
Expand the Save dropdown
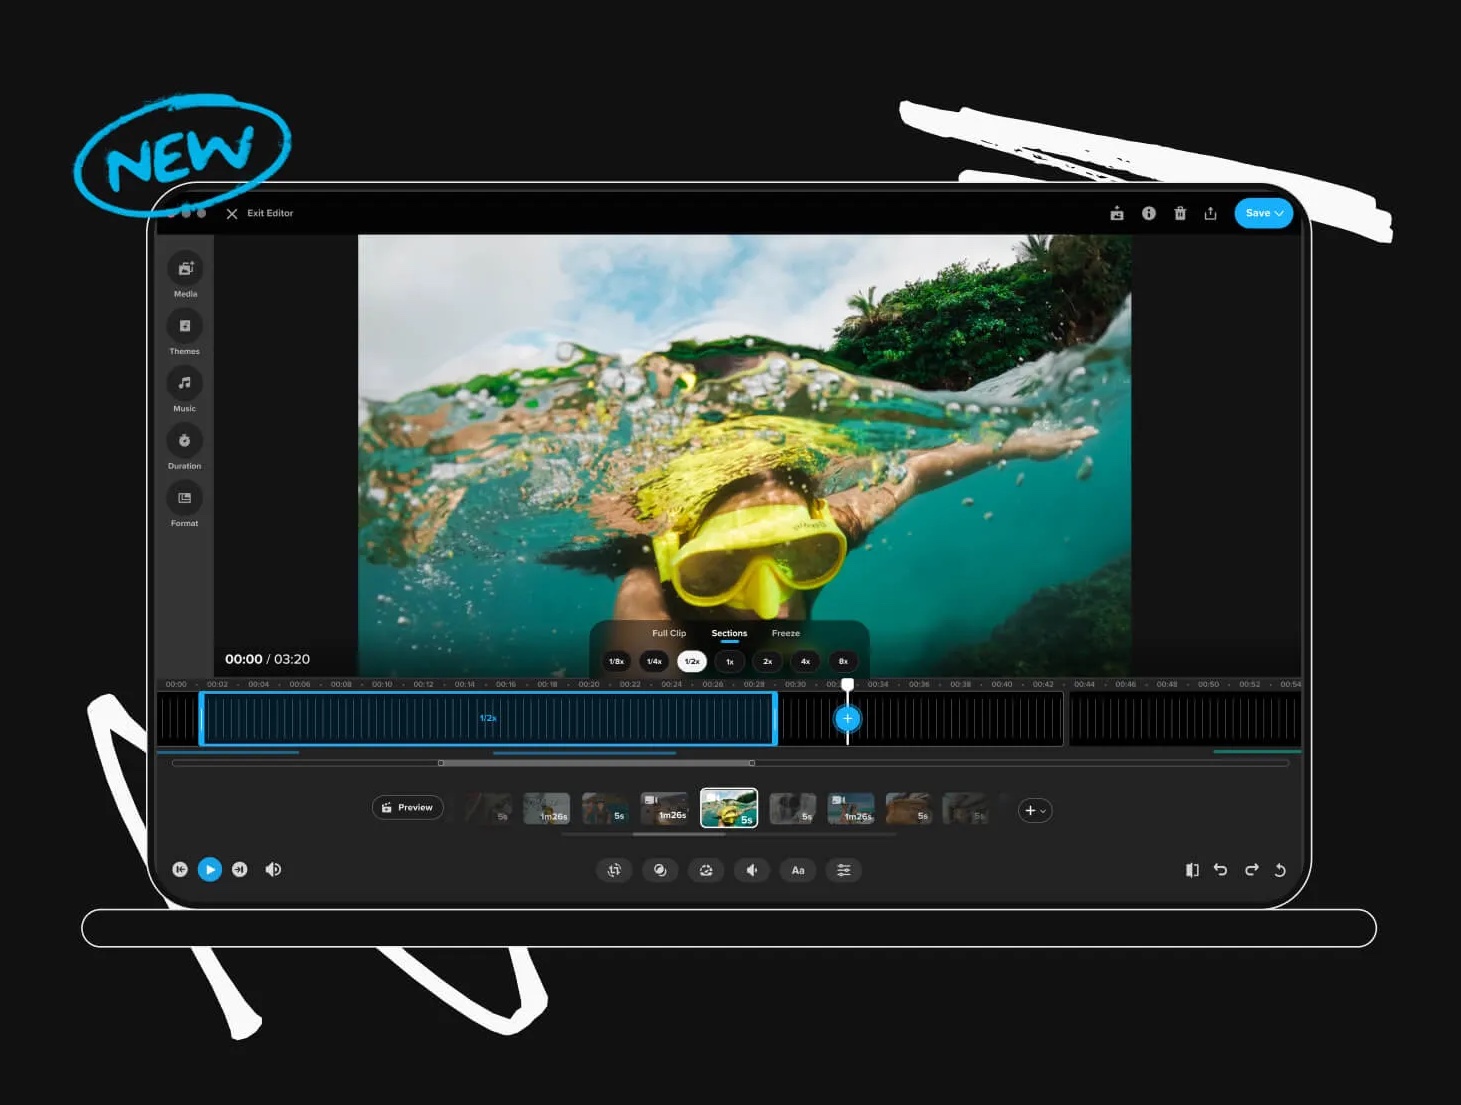(1264, 213)
